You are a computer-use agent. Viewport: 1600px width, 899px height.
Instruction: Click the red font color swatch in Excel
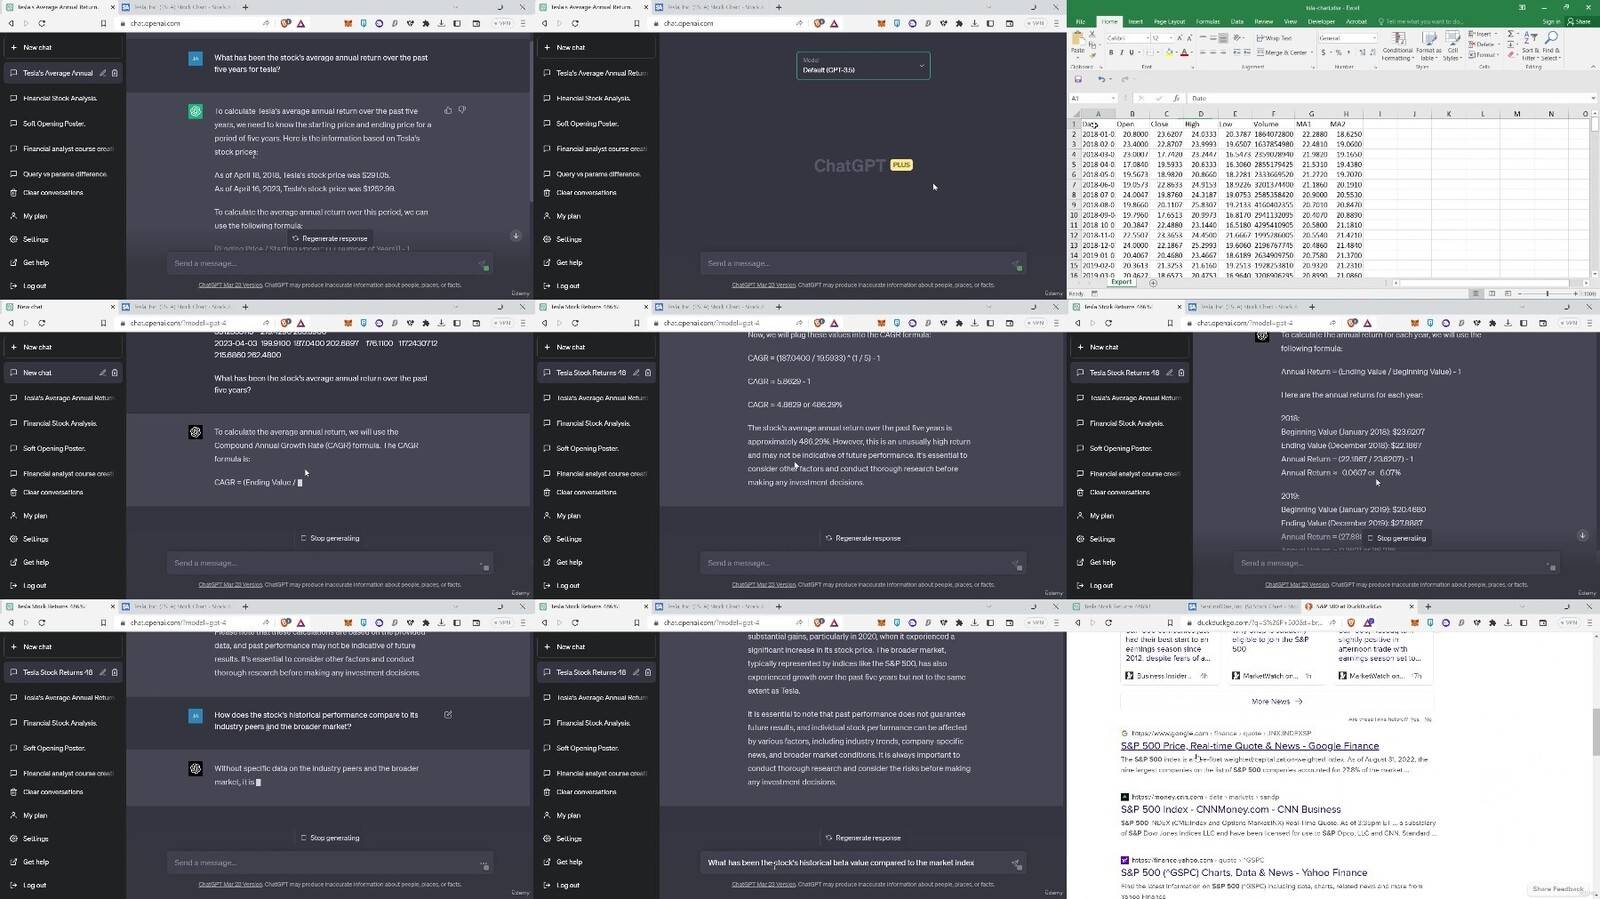[x=1184, y=53]
